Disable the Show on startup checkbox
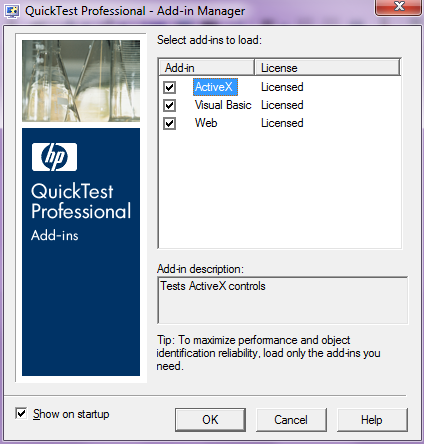Image resolution: width=424 pixels, height=444 pixels. pyautogui.click(x=21, y=414)
